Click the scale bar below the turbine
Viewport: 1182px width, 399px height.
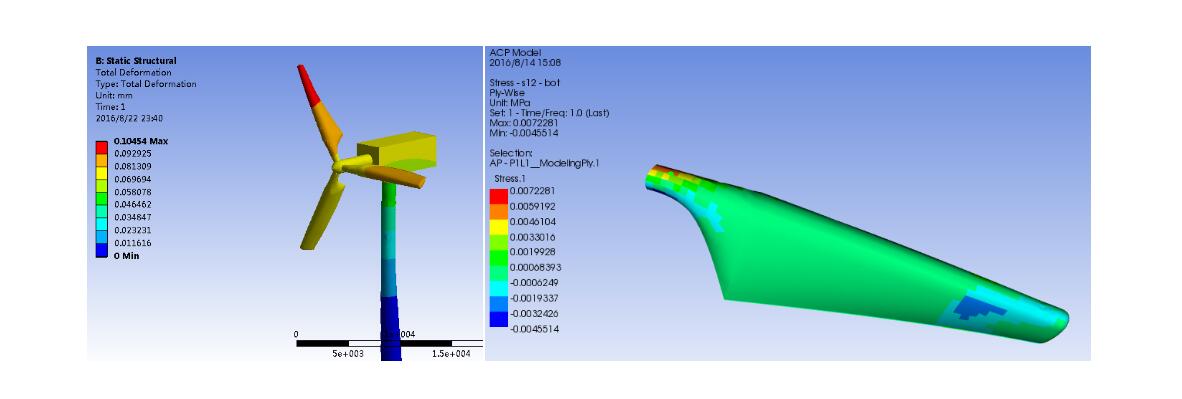coord(389,343)
